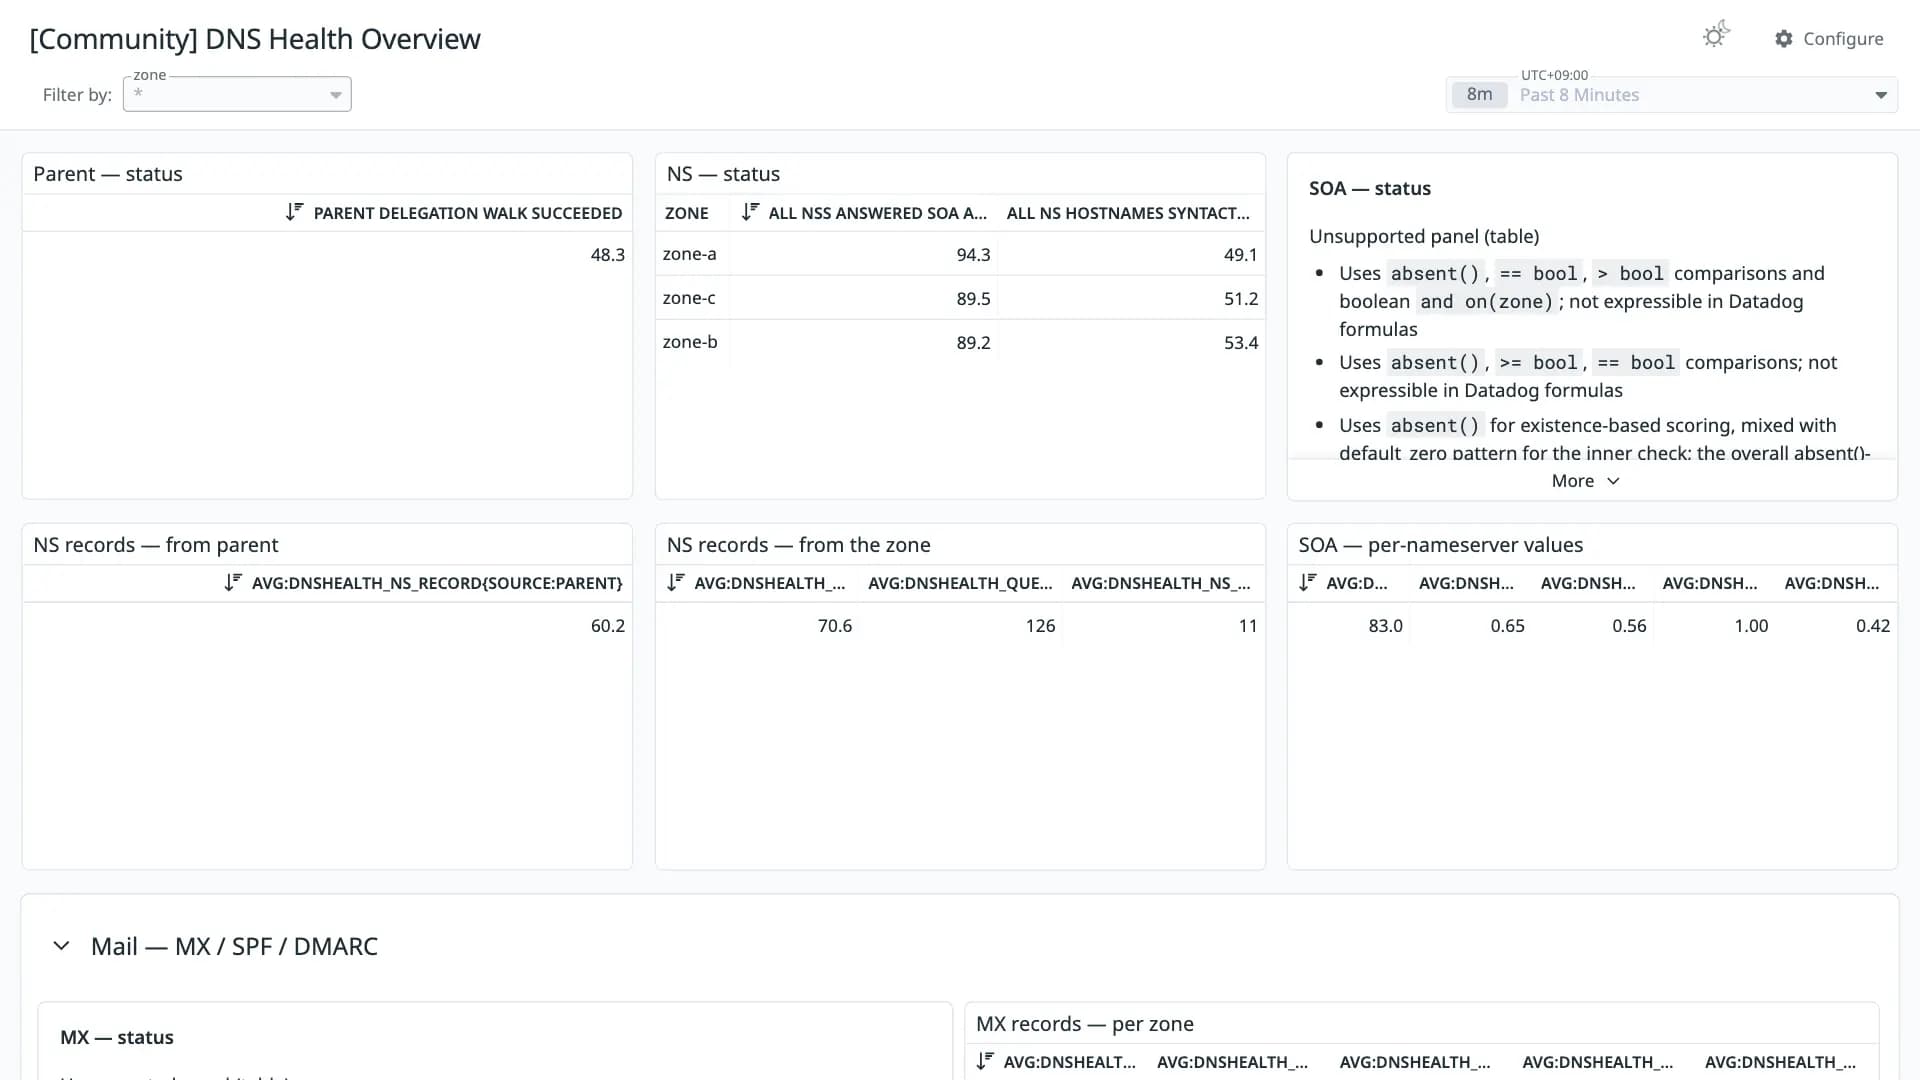The width and height of the screenshot is (1920, 1080).
Task: Click the ZONE column header
Action: 687,213
